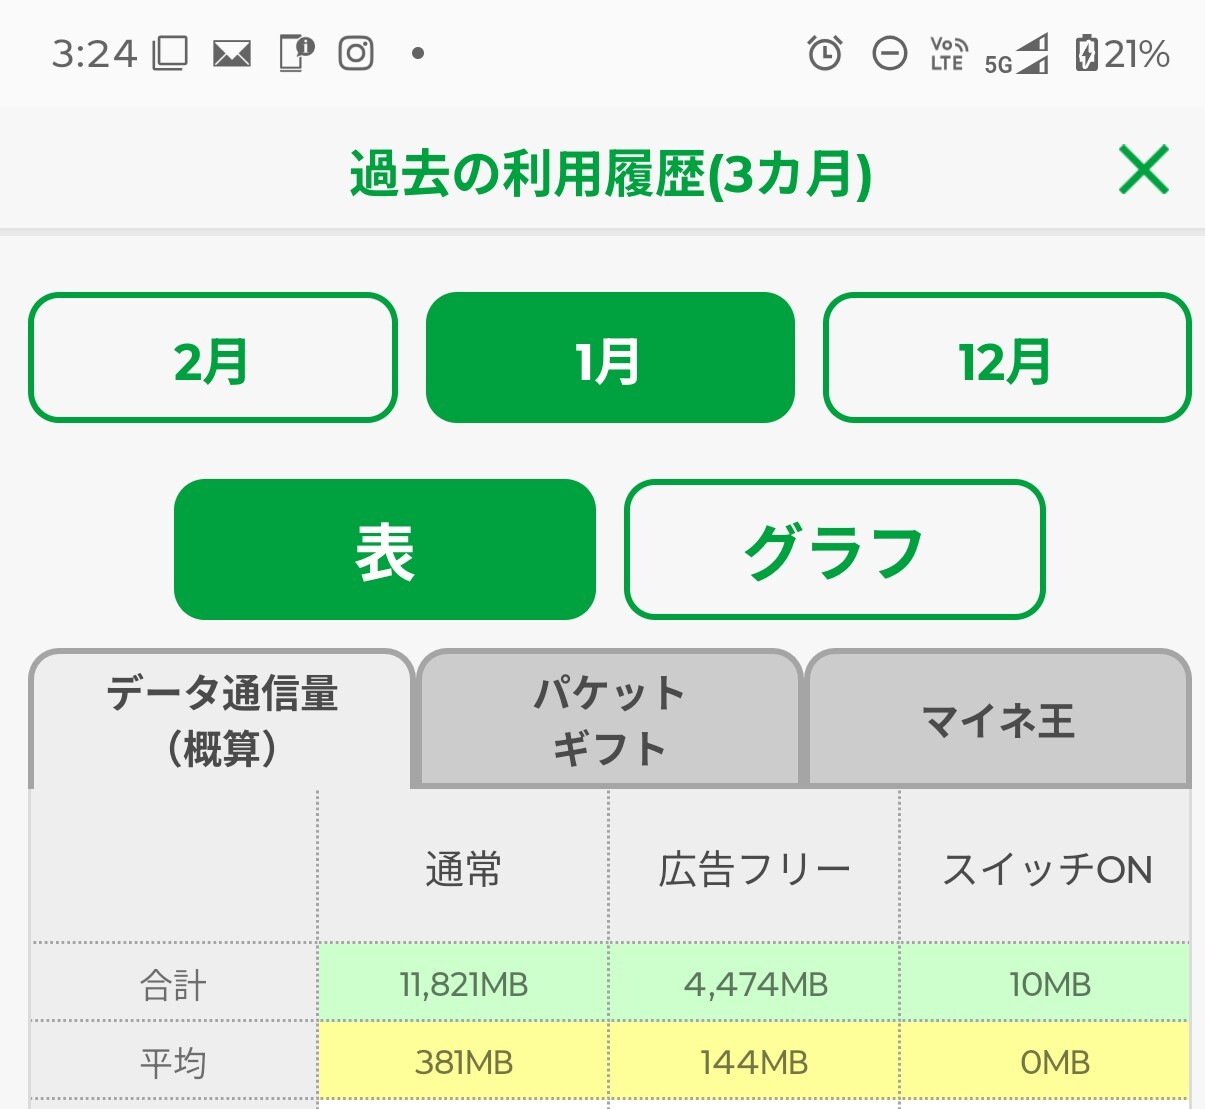Tap the Instagram notification icon in status bar

[x=356, y=53]
